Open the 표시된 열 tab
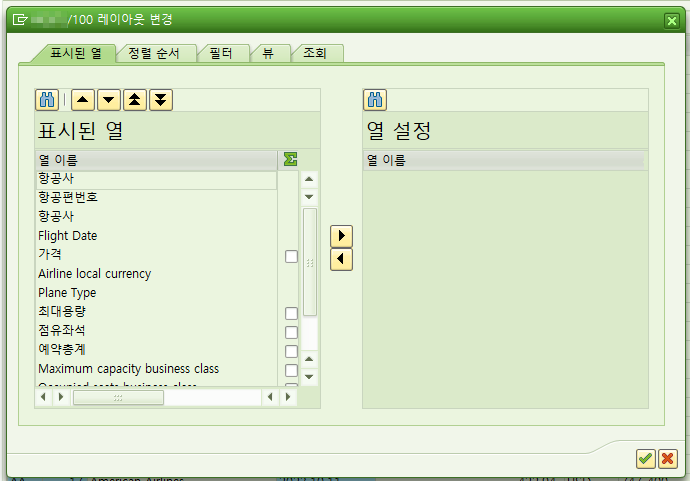The image size is (690, 481). 76,54
